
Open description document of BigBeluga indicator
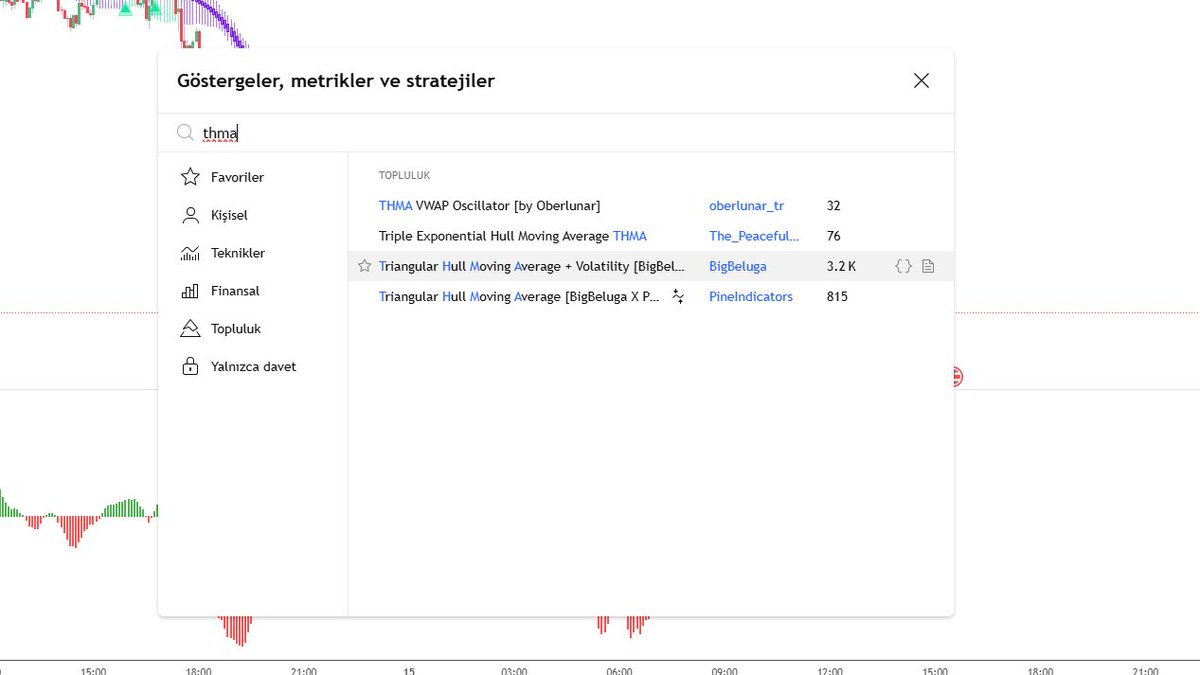(x=928, y=266)
